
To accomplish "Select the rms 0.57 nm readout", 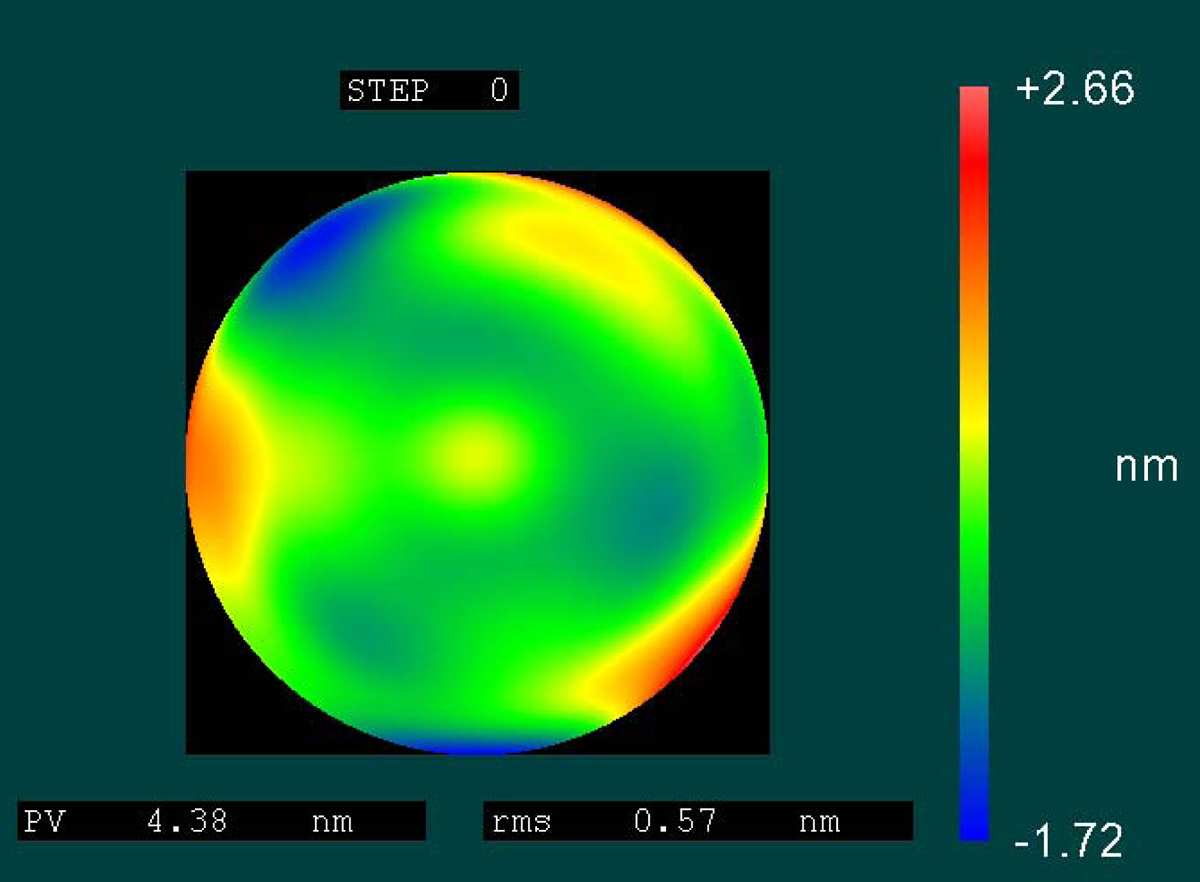I will pos(697,821).
